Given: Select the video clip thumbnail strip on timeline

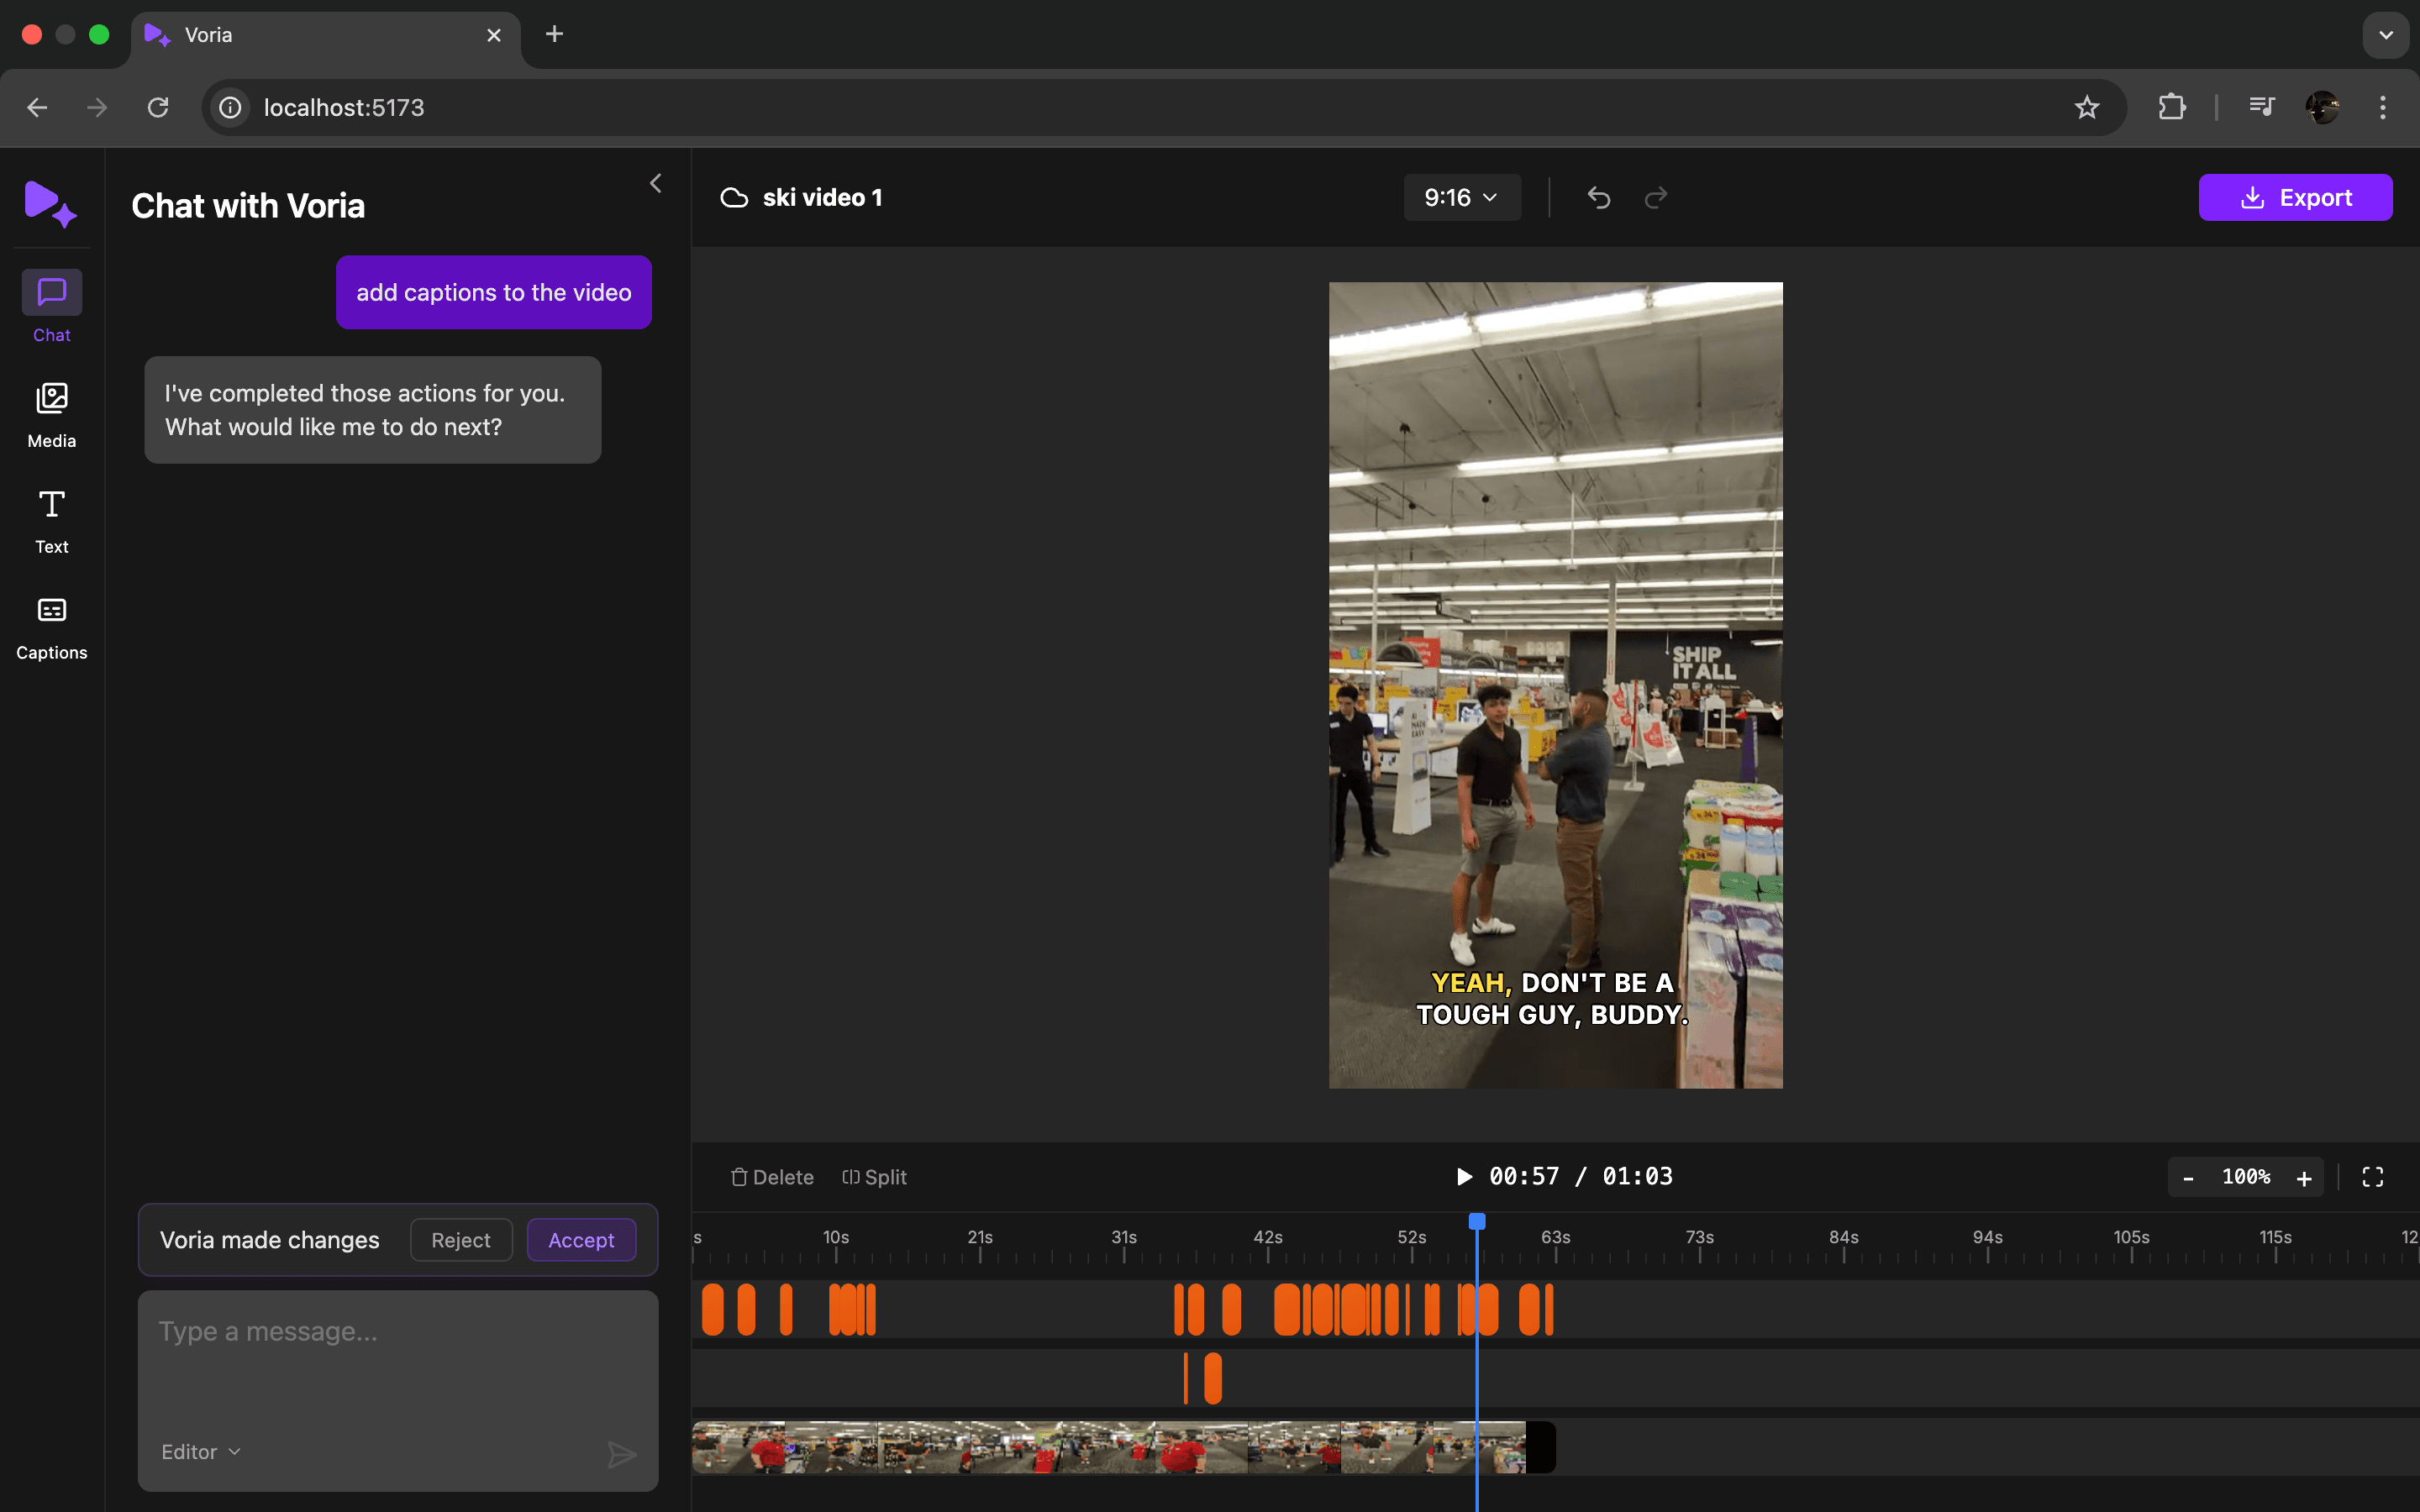Looking at the screenshot, I should tap(1123, 1447).
